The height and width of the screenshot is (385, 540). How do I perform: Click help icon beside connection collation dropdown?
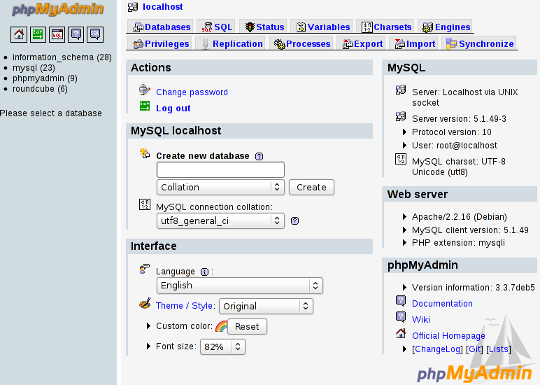(295, 221)
